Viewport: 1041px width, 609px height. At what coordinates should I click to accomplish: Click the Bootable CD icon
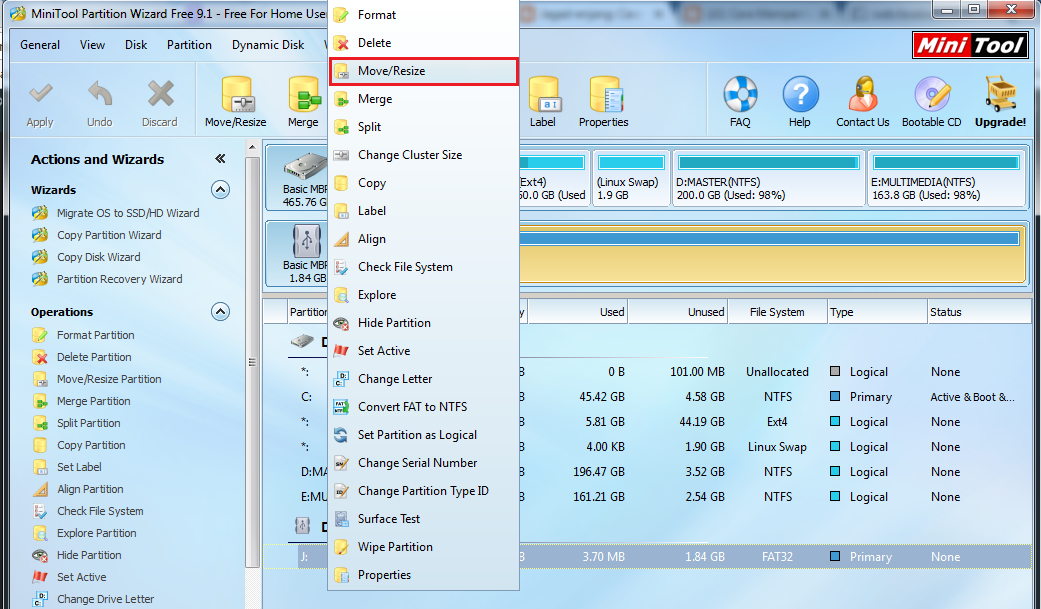pyautogui.click(x=932, y=94)
